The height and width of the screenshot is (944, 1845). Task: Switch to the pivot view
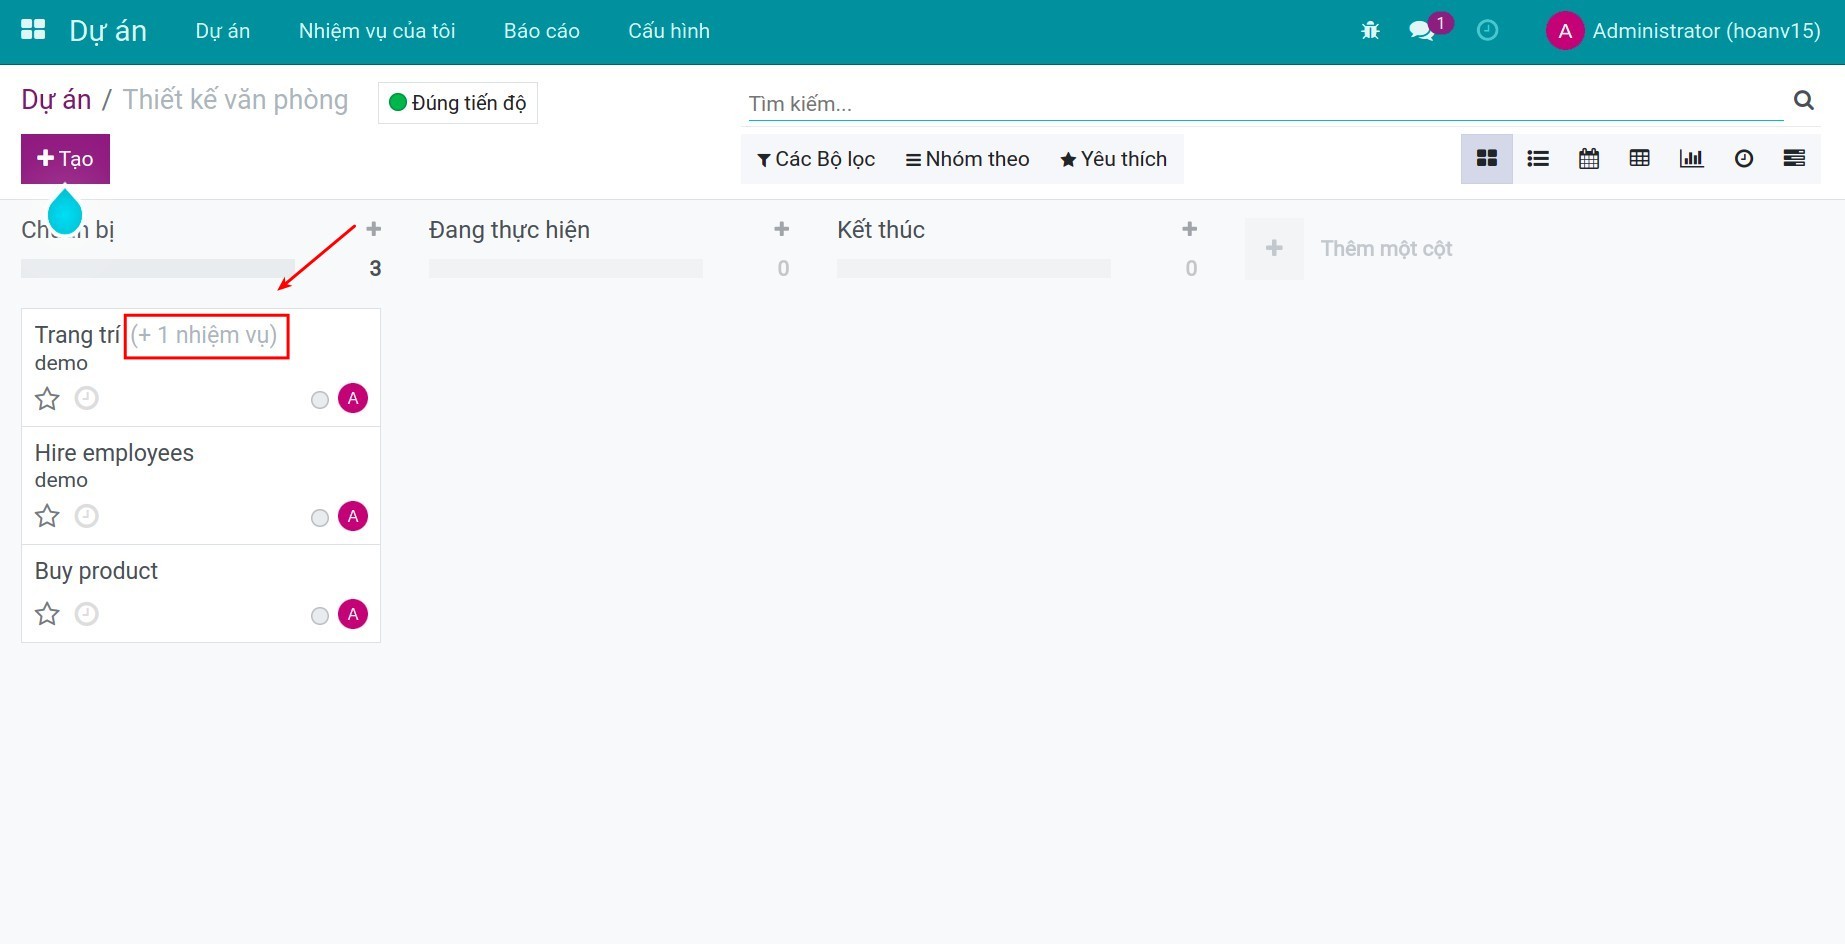(1639, 158)
